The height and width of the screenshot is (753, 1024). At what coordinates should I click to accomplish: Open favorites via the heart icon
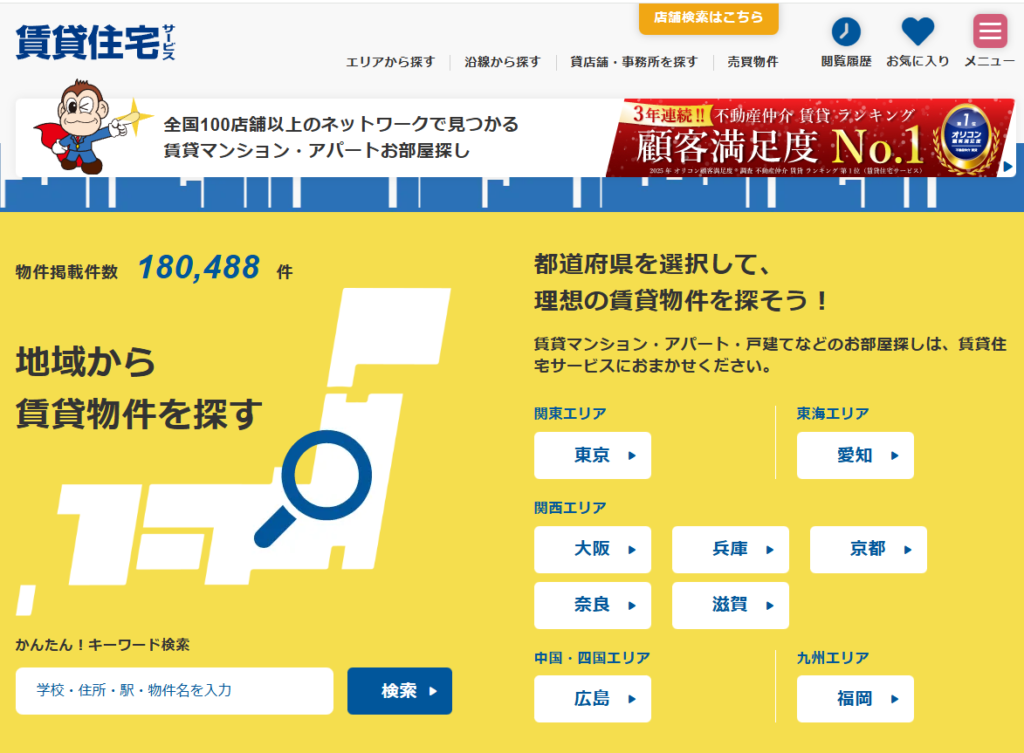(917, 32)
